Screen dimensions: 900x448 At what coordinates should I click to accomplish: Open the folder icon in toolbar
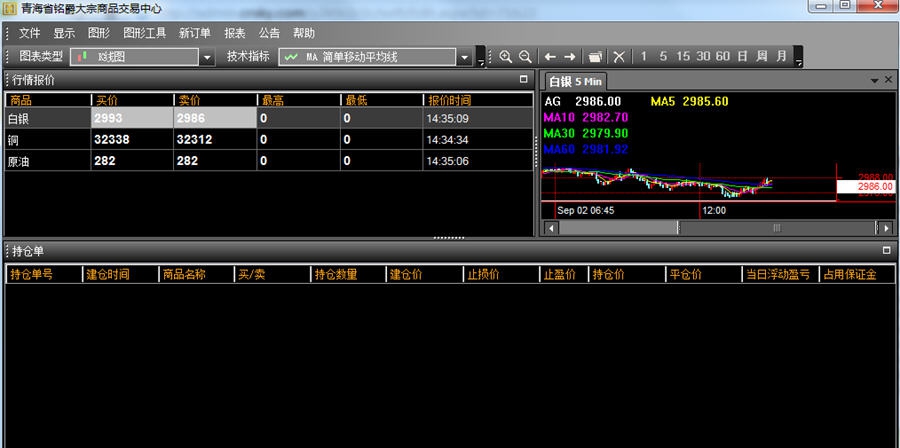coord(596,57)
